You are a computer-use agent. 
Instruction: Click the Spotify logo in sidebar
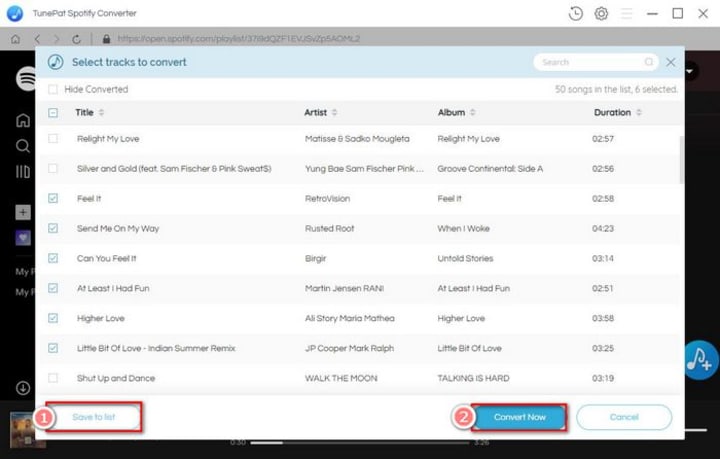26,78
